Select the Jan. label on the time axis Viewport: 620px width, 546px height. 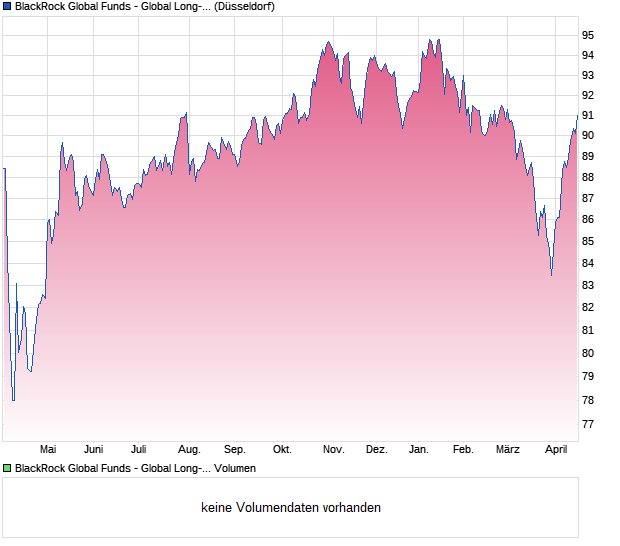click(419, 449)
